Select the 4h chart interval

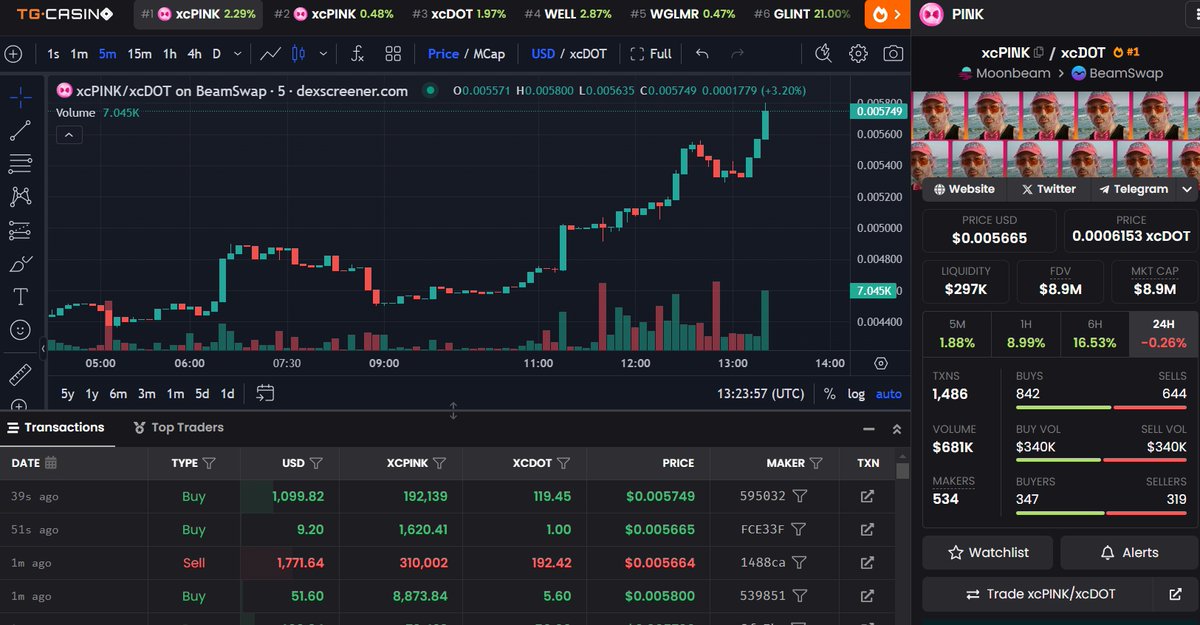194,54
